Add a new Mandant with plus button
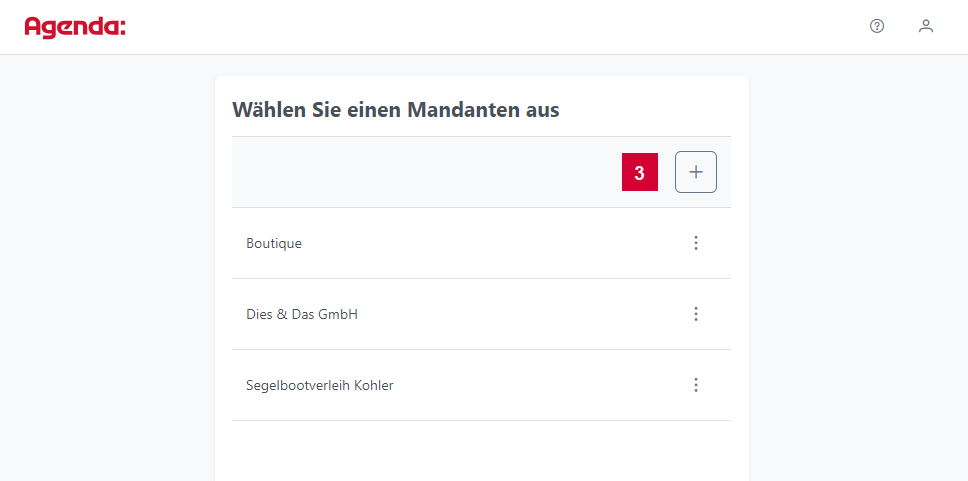The width and height of the screenshot is (968, 481). tap(696, 172)
